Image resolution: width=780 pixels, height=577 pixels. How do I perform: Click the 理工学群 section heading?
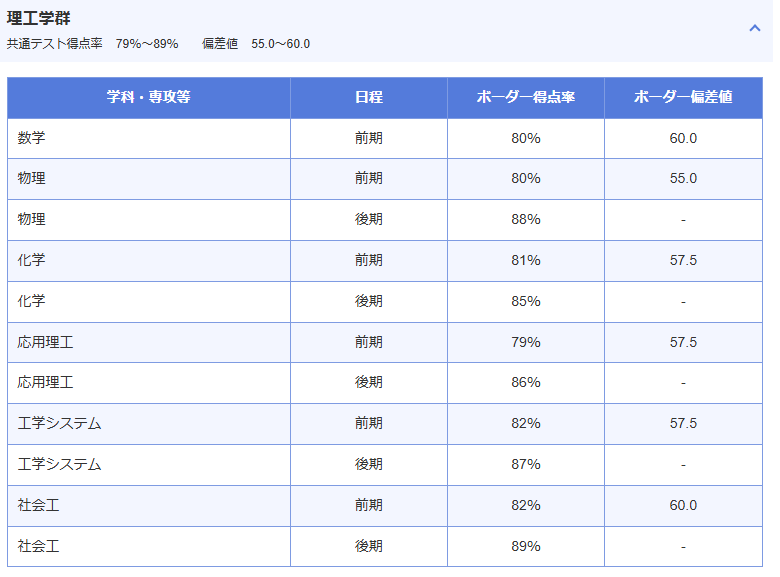39,18
